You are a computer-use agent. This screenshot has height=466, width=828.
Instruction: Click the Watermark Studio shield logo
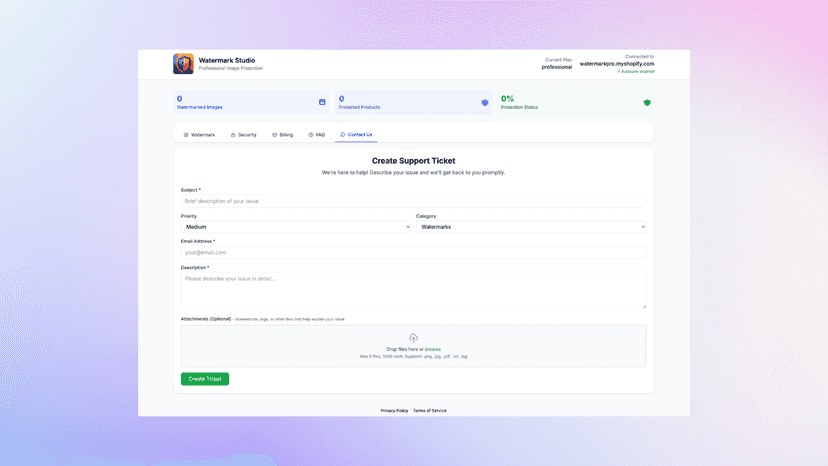(x=183, y=64)
